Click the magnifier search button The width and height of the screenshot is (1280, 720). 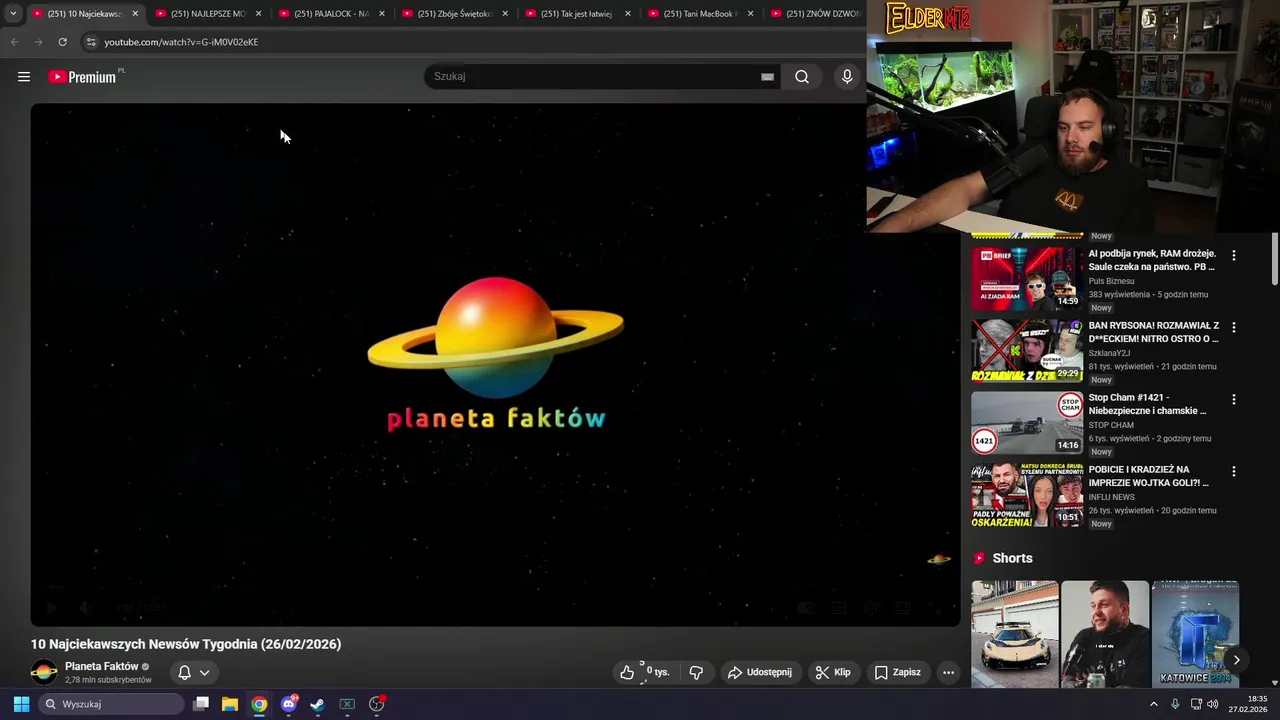802,77
